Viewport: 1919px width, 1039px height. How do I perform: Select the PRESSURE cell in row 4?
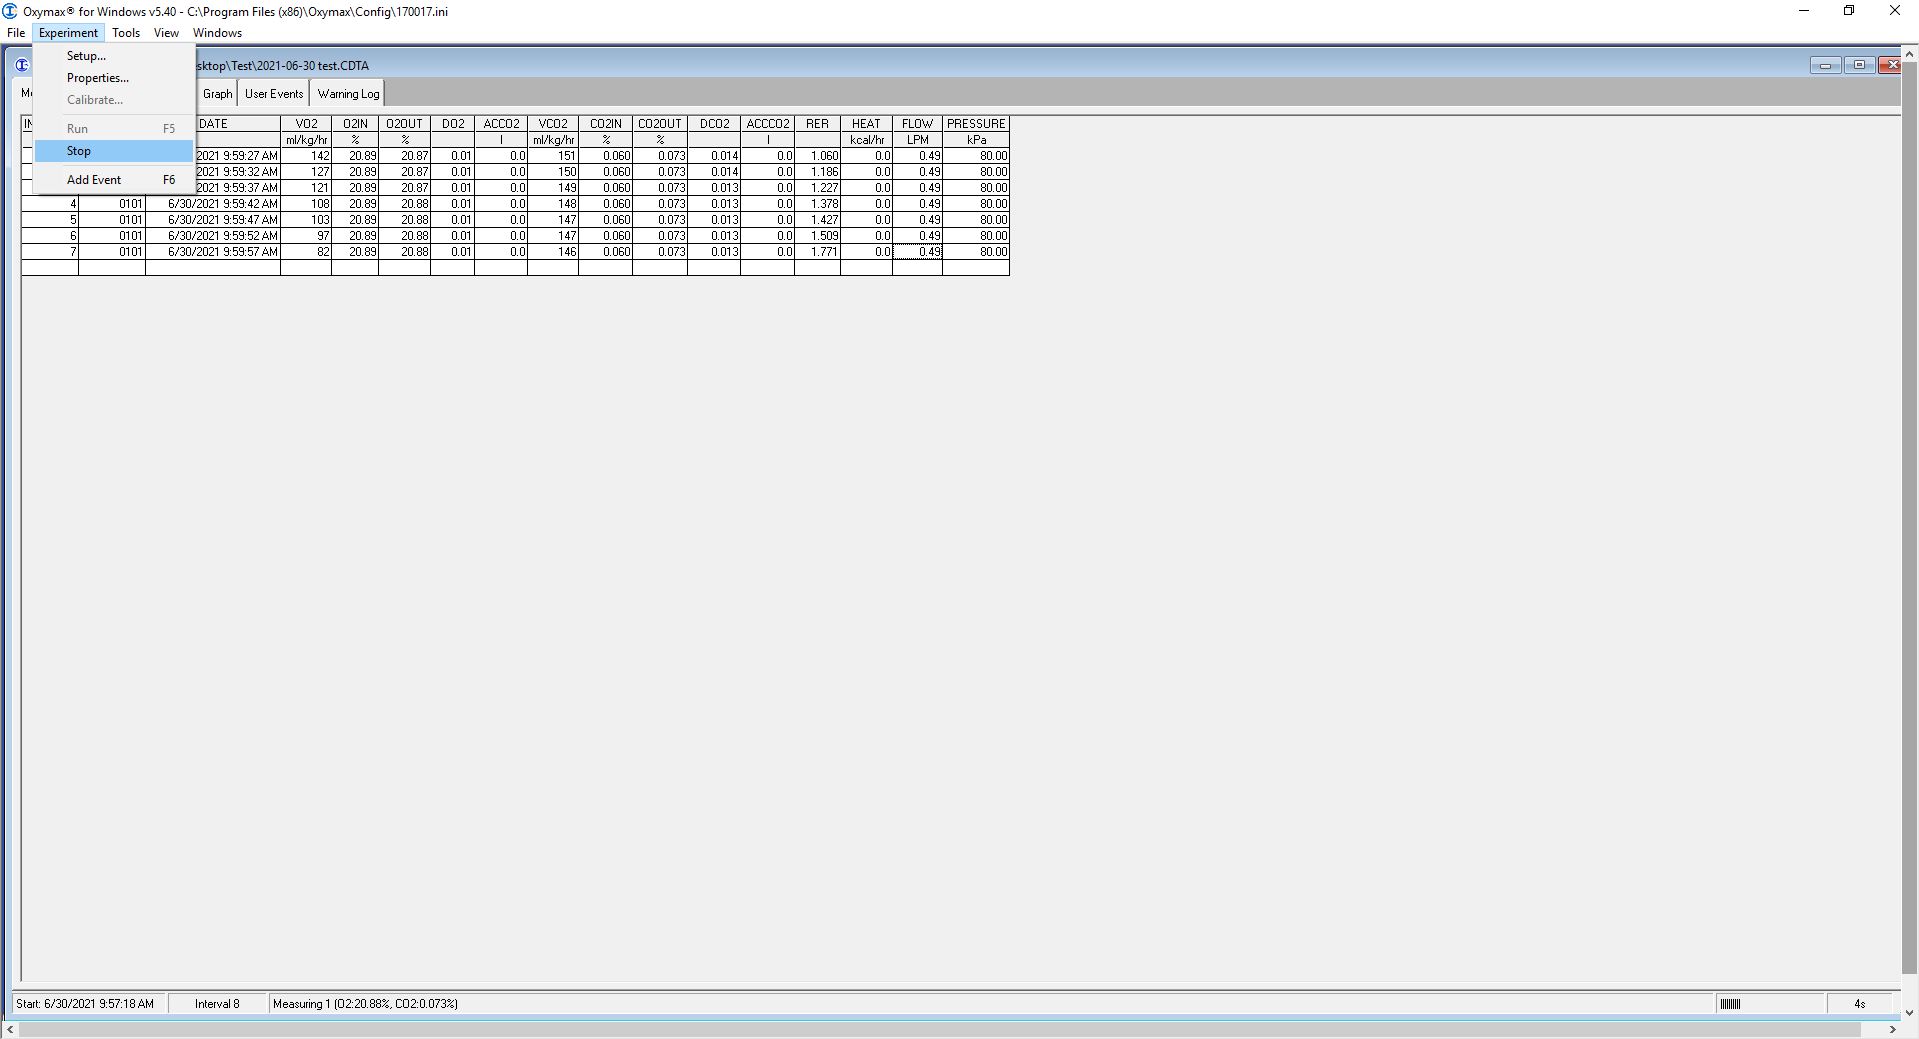(976, 204)
